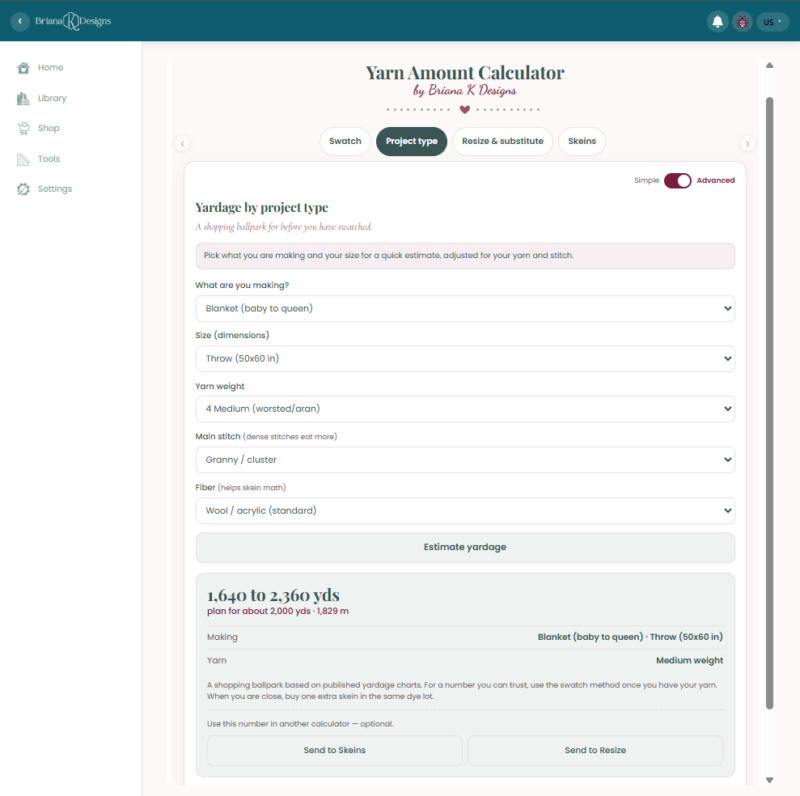800x796 pixels.
Task: Click the Send to Resize button
Action: [595, 751]
